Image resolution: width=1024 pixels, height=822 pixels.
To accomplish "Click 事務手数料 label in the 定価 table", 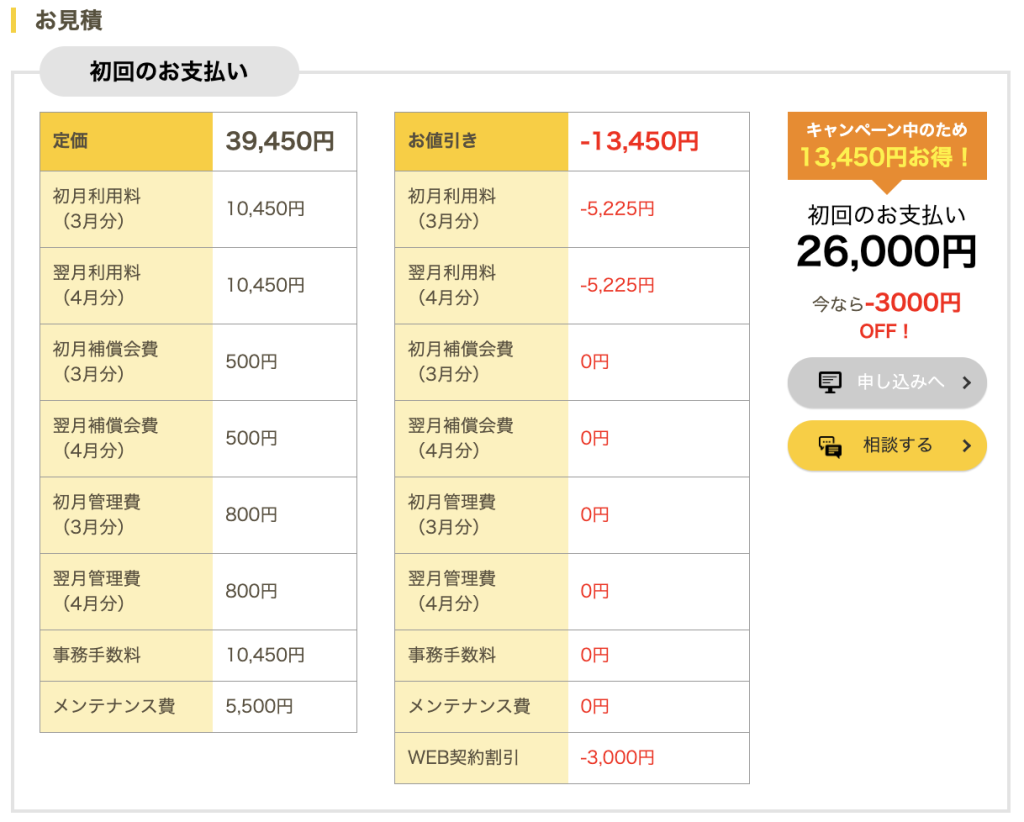I will click(x=97, y=655).
